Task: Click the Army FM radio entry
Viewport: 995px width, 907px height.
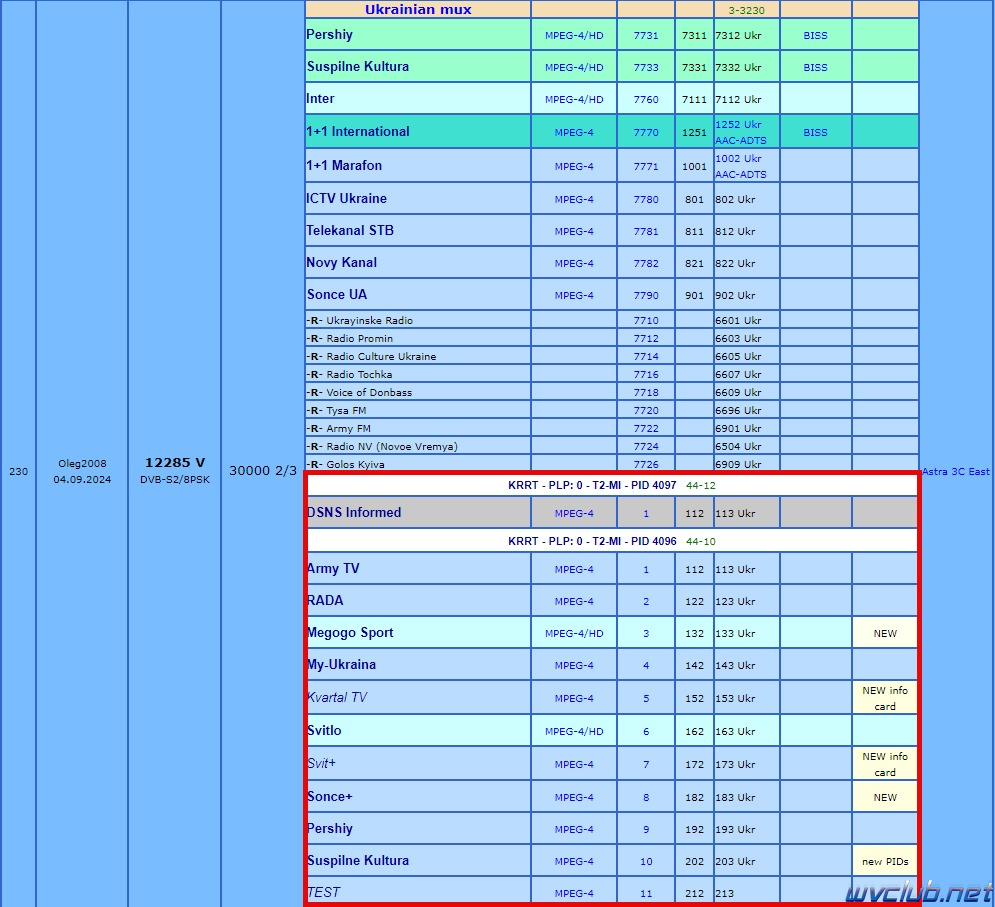Action: click(x=339, y=428)
